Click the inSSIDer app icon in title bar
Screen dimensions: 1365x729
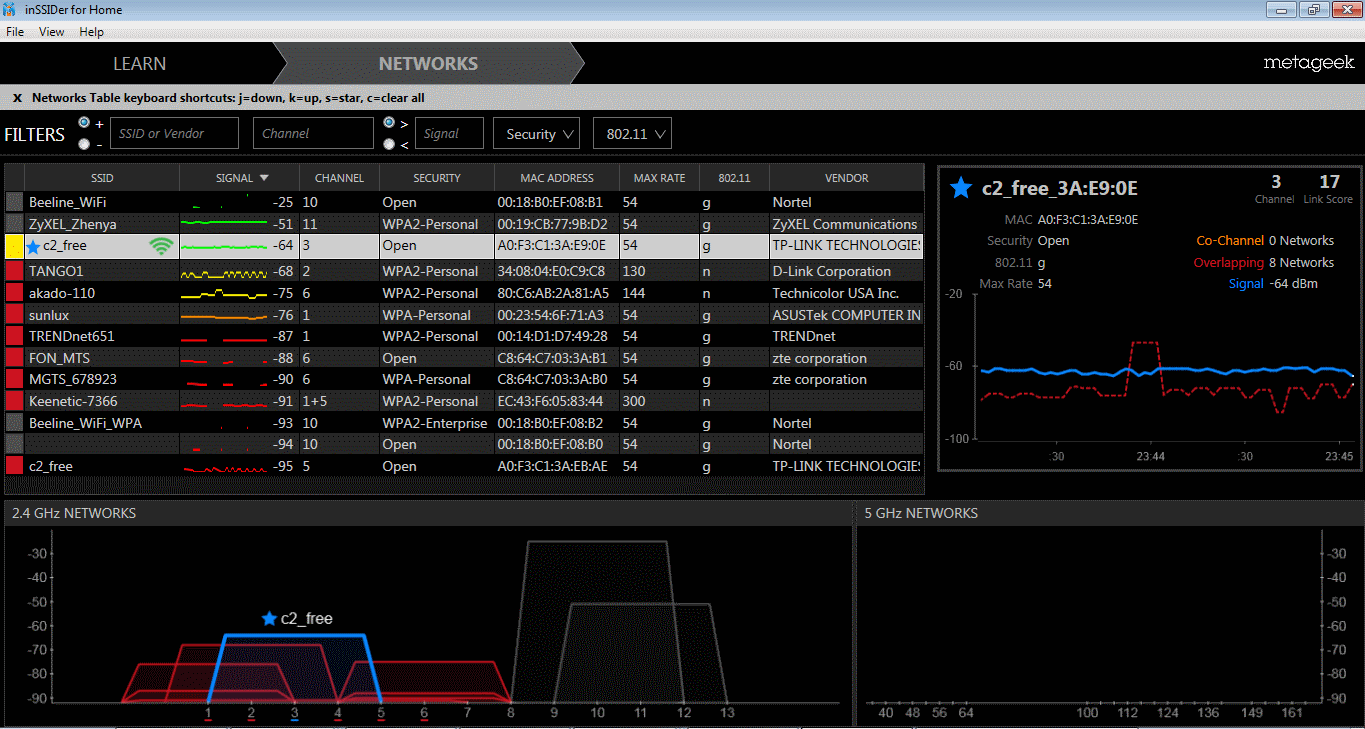11,10
